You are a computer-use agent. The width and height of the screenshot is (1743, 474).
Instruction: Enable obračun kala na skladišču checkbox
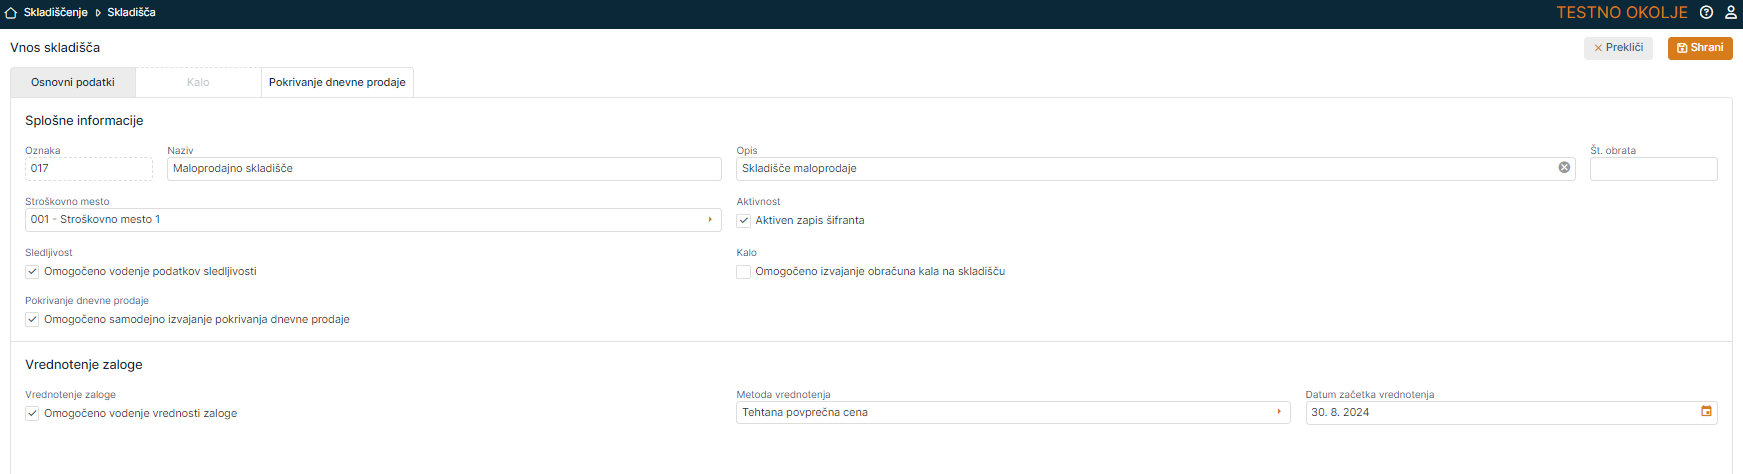[744, 272]
